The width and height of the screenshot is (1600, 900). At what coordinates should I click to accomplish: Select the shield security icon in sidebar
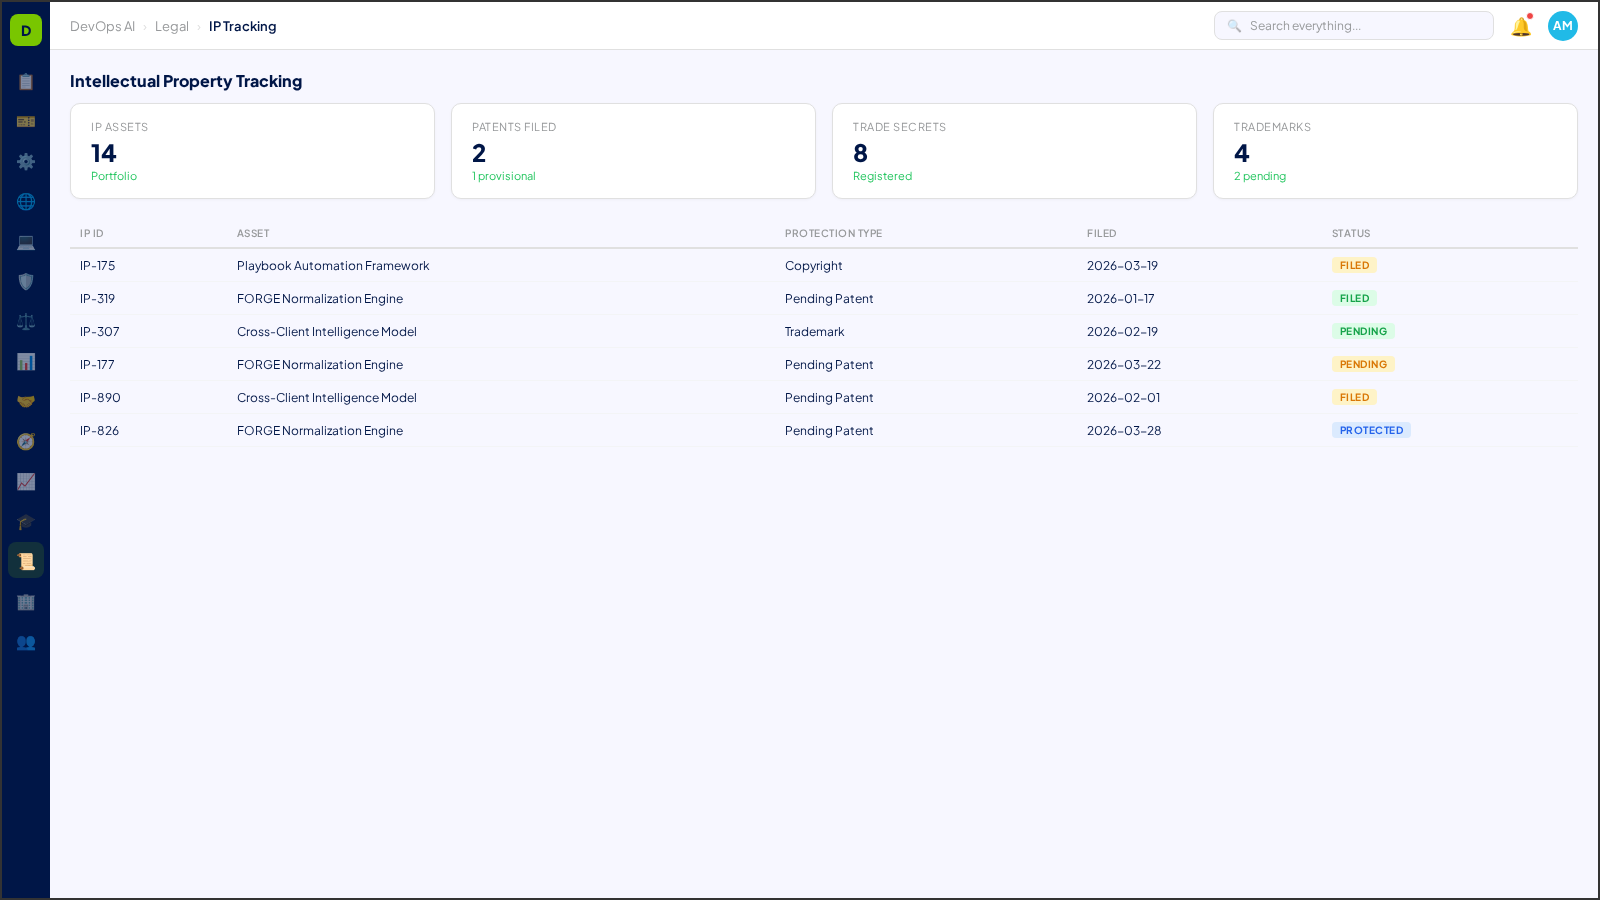point(26,282)
